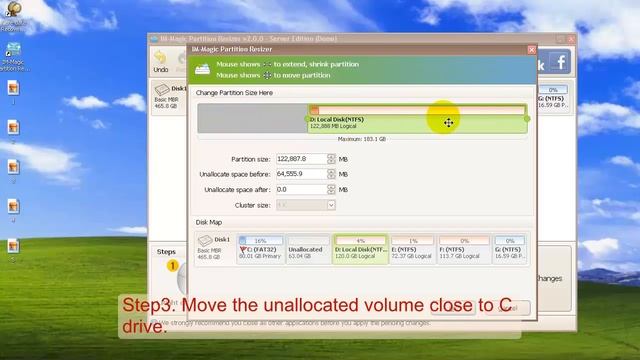The width and height of the screenshot is (640, 360).
Task: Open the Facebook icon in the main window
Action: click(560, 62)
